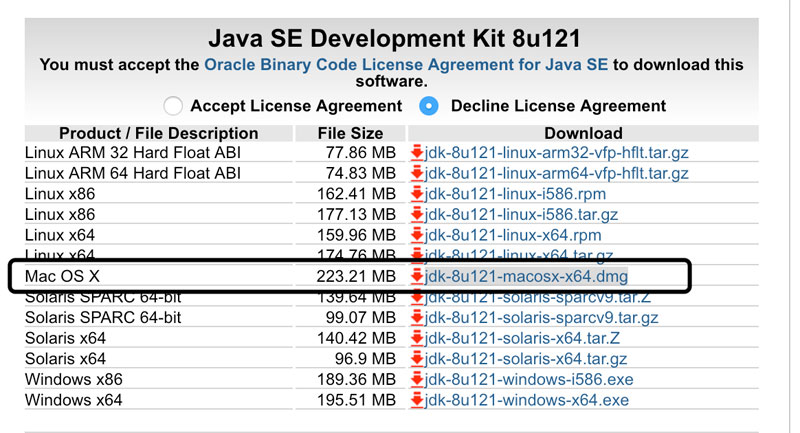Download jdk-8u121-linux-x64.rpm file

click(x=513, y=235)
